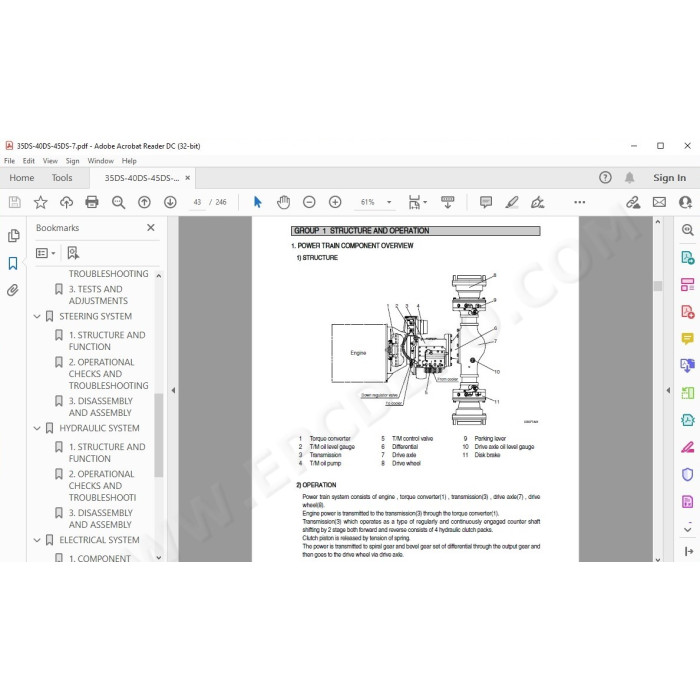Zoom in with plus button
Image resolution: width=700 pixels, height=700 pixels.
(x=335, y=202)
